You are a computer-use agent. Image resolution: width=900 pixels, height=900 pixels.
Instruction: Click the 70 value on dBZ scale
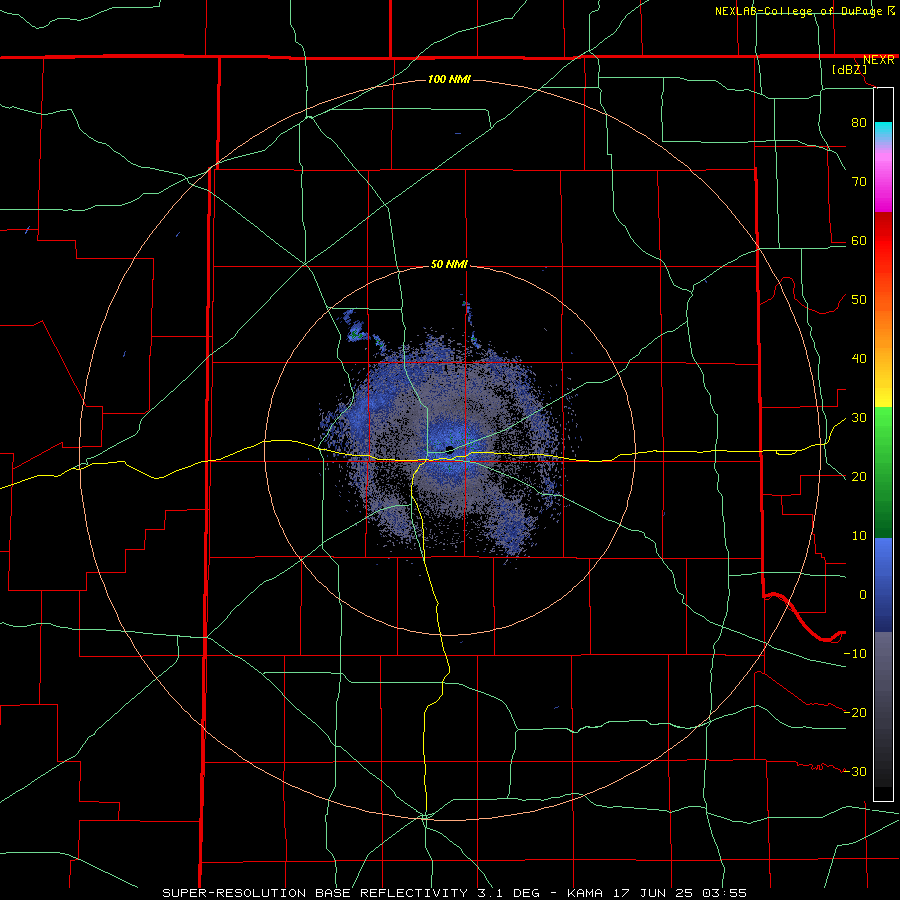click(x=859, y=181)
